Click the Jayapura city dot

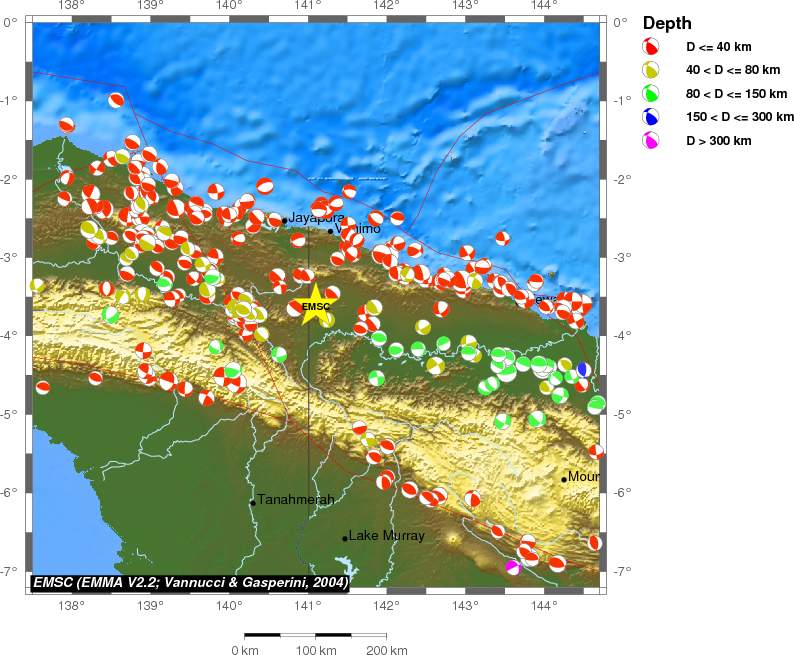pos(285,220)
